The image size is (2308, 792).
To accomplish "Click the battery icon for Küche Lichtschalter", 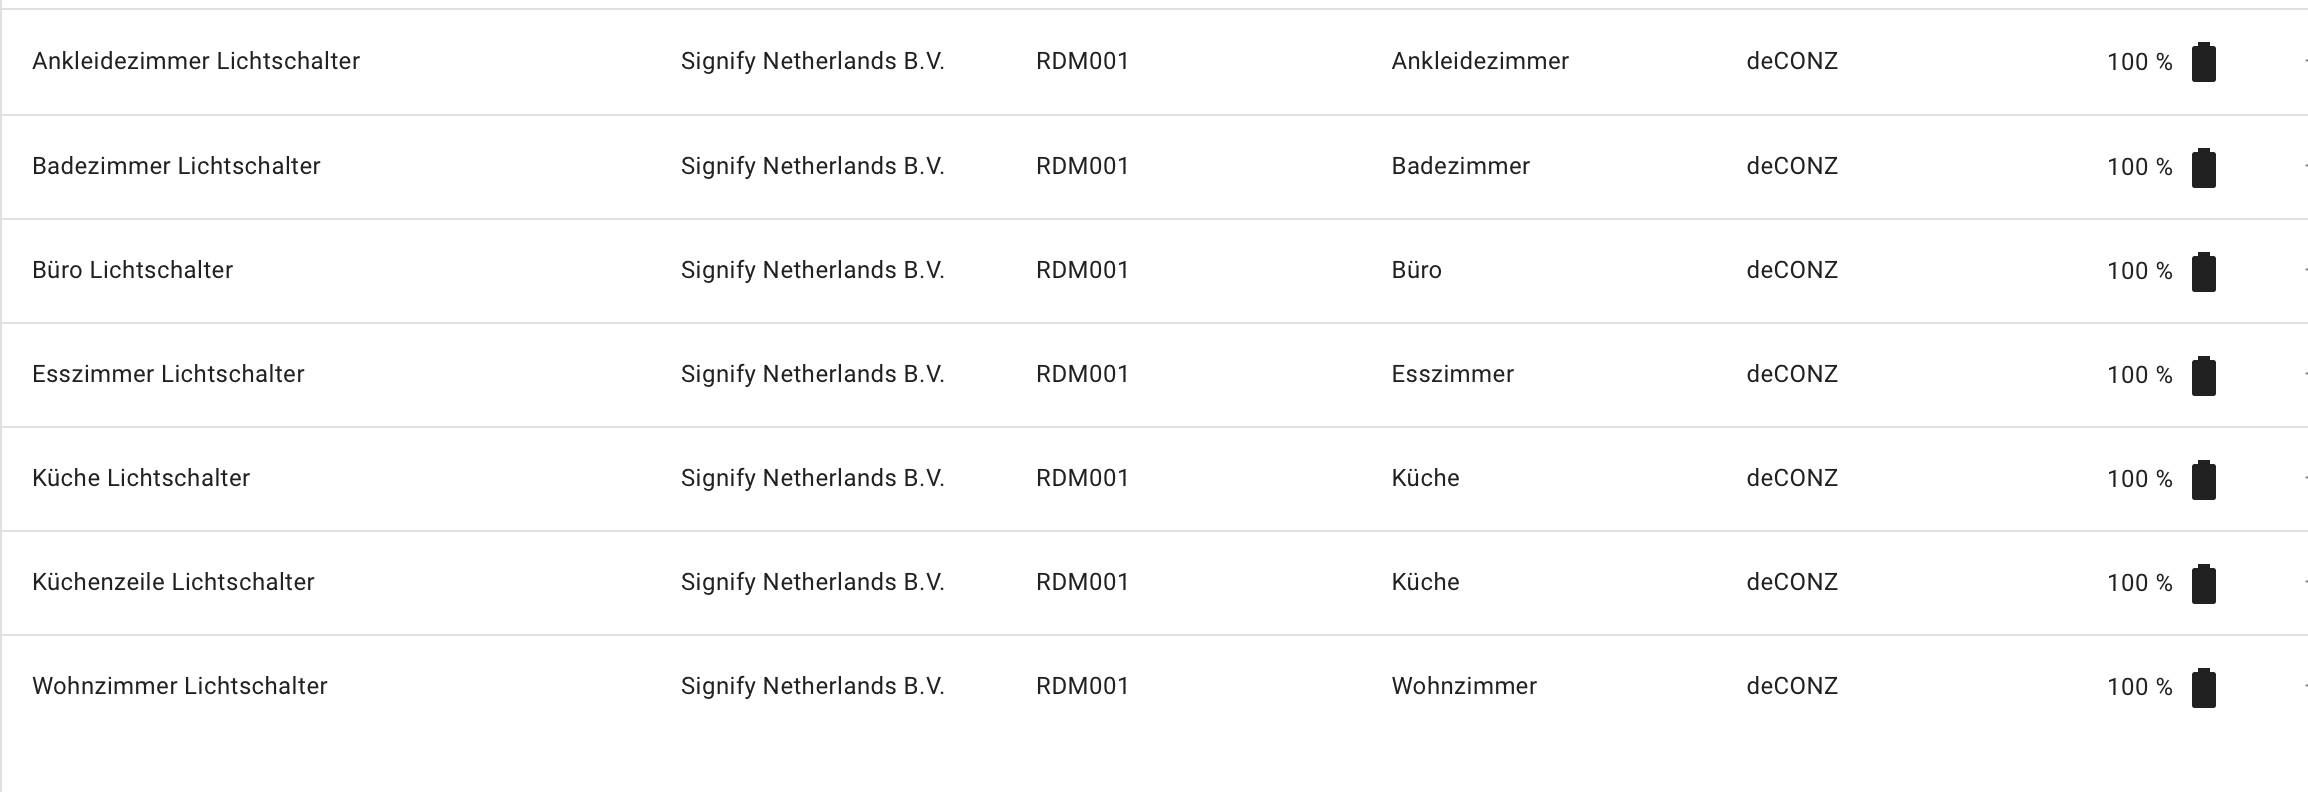I will [2203, 479].
